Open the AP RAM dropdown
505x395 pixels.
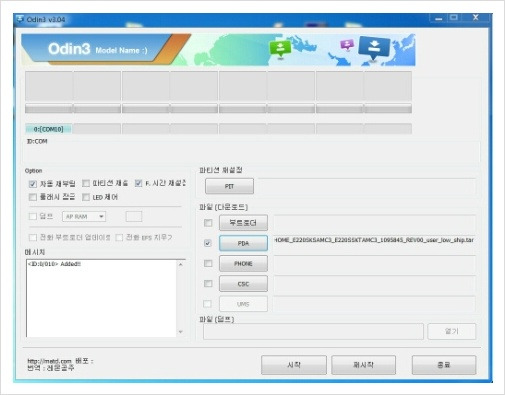click(x=84, y=217)
